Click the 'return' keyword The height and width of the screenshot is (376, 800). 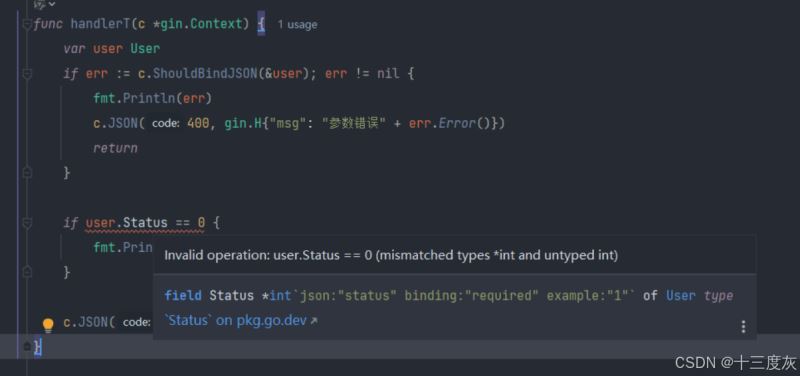pyautogui.click(x=115, y=148)
